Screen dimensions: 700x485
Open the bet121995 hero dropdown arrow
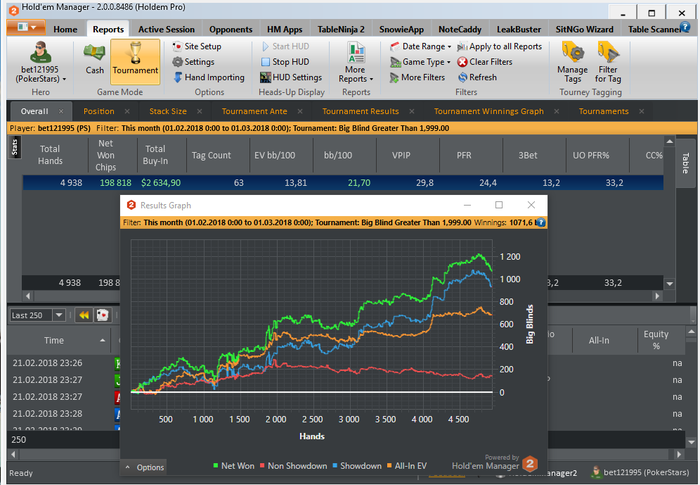coord(64,79)
